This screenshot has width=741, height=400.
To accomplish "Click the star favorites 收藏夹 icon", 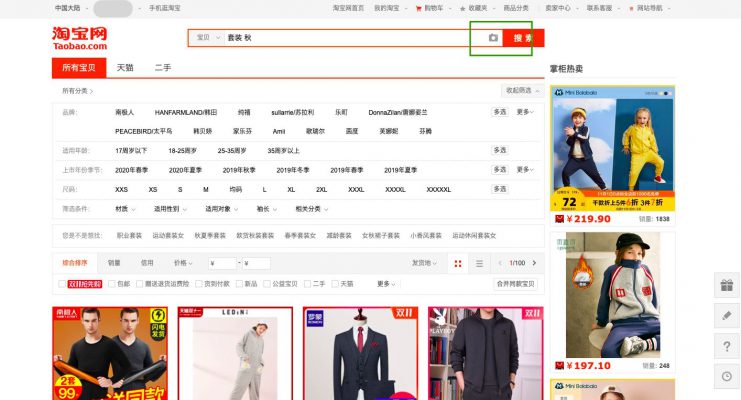I will pos(463,9).
